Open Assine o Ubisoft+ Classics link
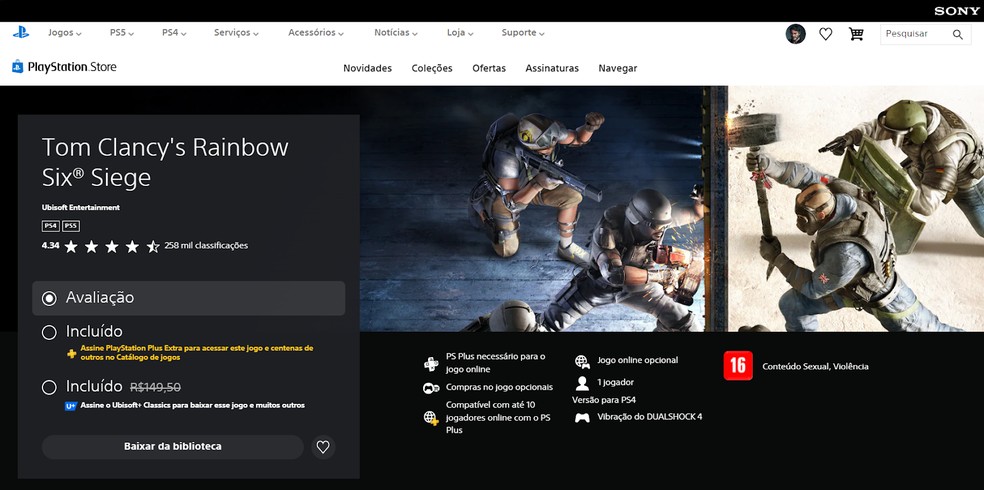 (x=193, y=405)
